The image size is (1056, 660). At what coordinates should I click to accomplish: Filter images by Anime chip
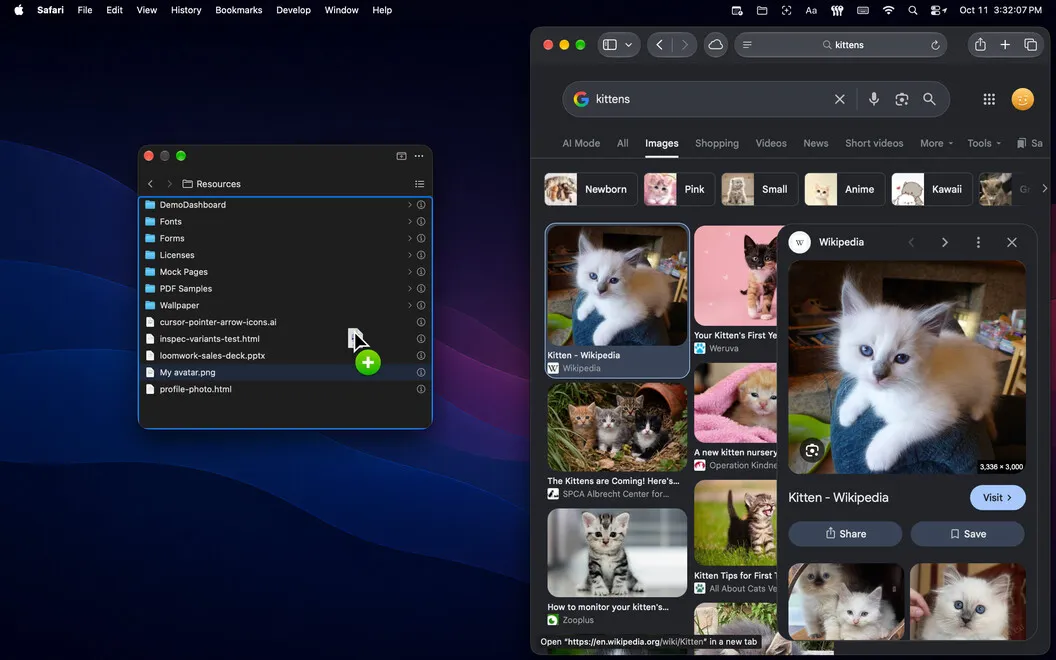point(845,189)
